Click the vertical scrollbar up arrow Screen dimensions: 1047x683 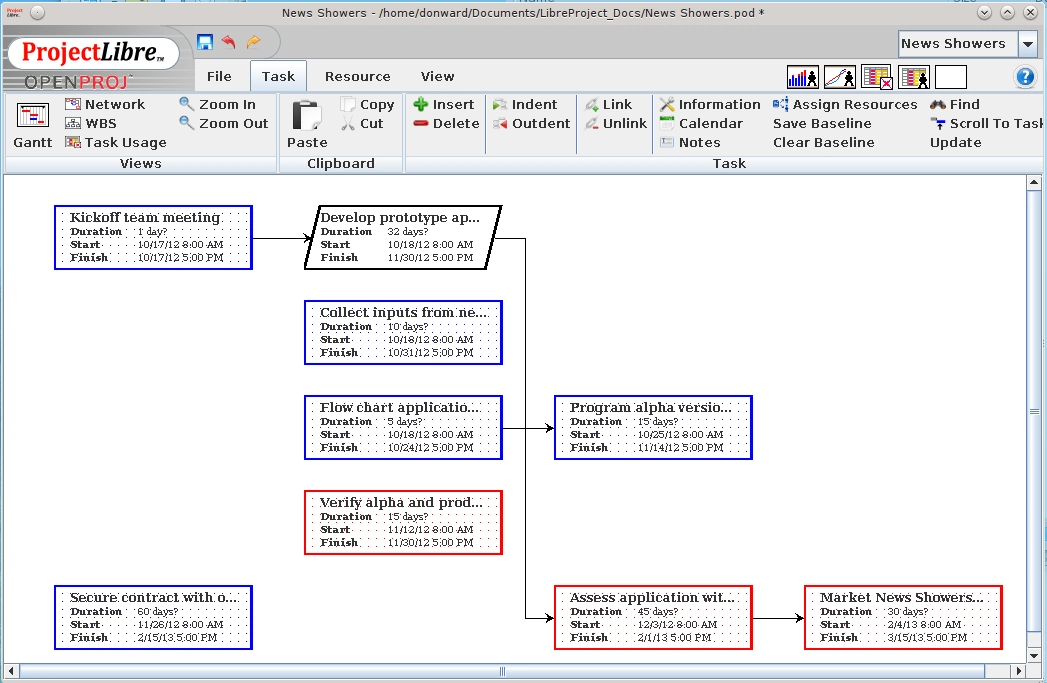point(1034,182)
